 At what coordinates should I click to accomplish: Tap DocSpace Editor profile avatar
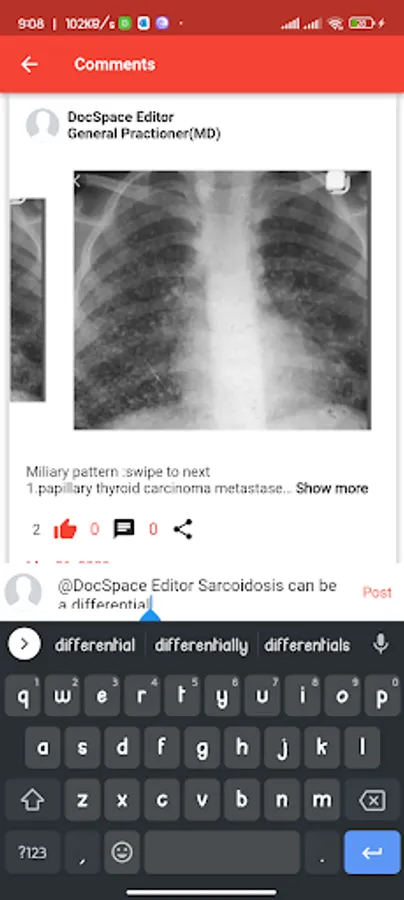[x=42, y=125]
